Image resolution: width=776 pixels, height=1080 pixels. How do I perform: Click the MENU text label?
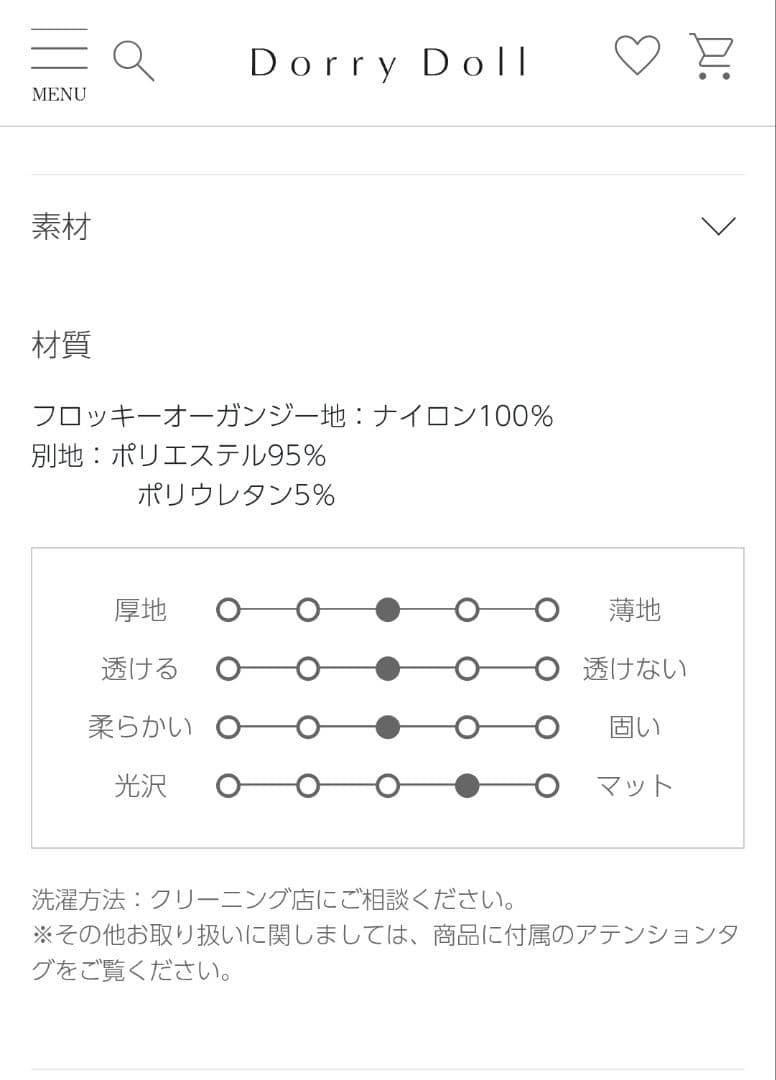[59, 95]
